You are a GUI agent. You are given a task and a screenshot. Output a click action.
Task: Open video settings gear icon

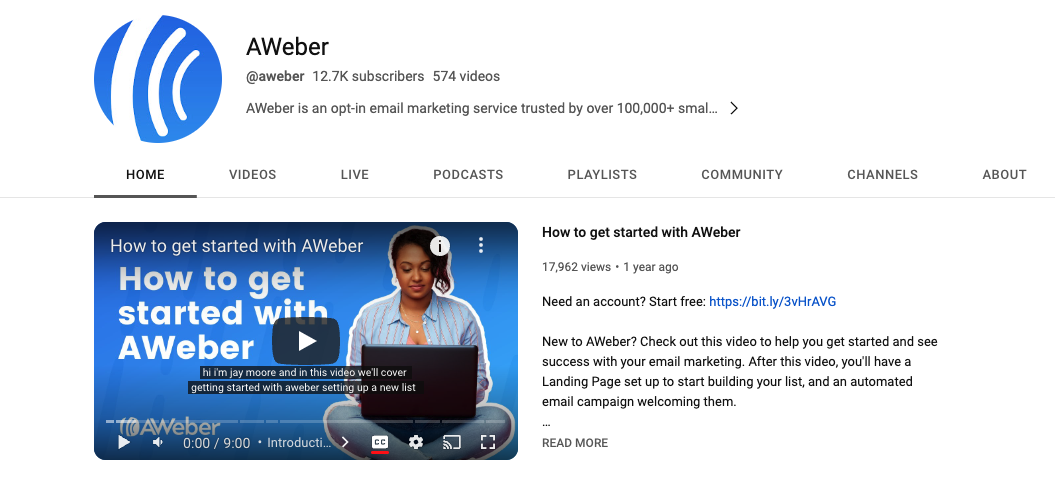click(x=416, y=442)
